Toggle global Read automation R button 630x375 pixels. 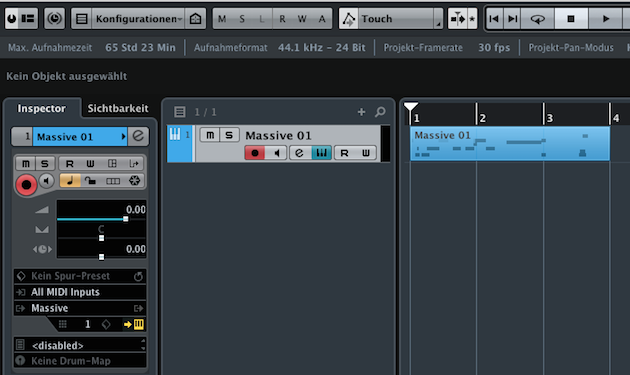[282, 18]
